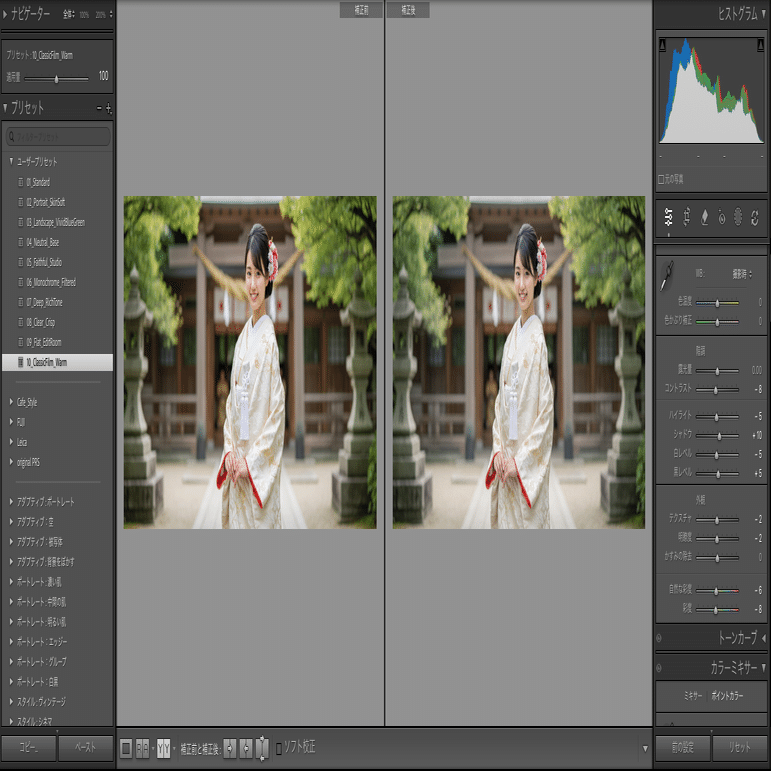Select the before photo in compare view
The width and height of the screenshot is (771, 771).
point(250,363)
